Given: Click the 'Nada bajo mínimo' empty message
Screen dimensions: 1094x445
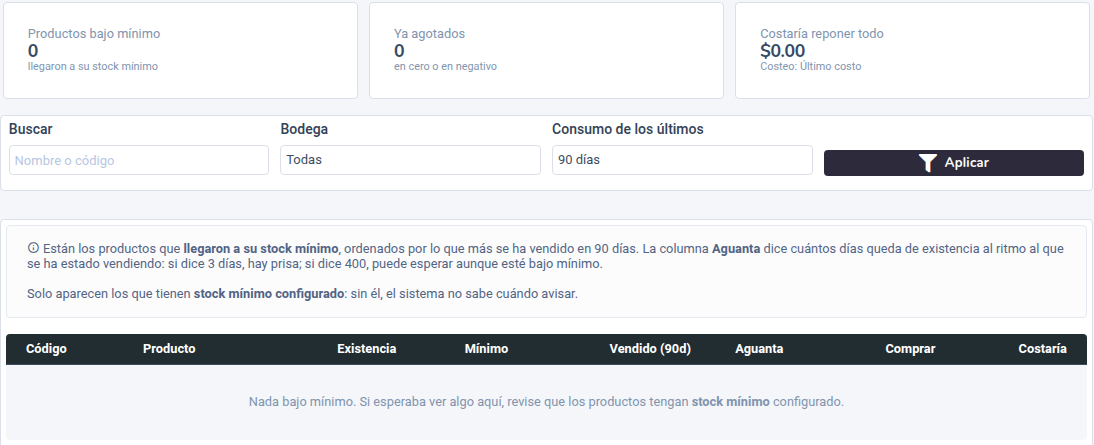Looking at the screenshot, I should tap(546, 402).
